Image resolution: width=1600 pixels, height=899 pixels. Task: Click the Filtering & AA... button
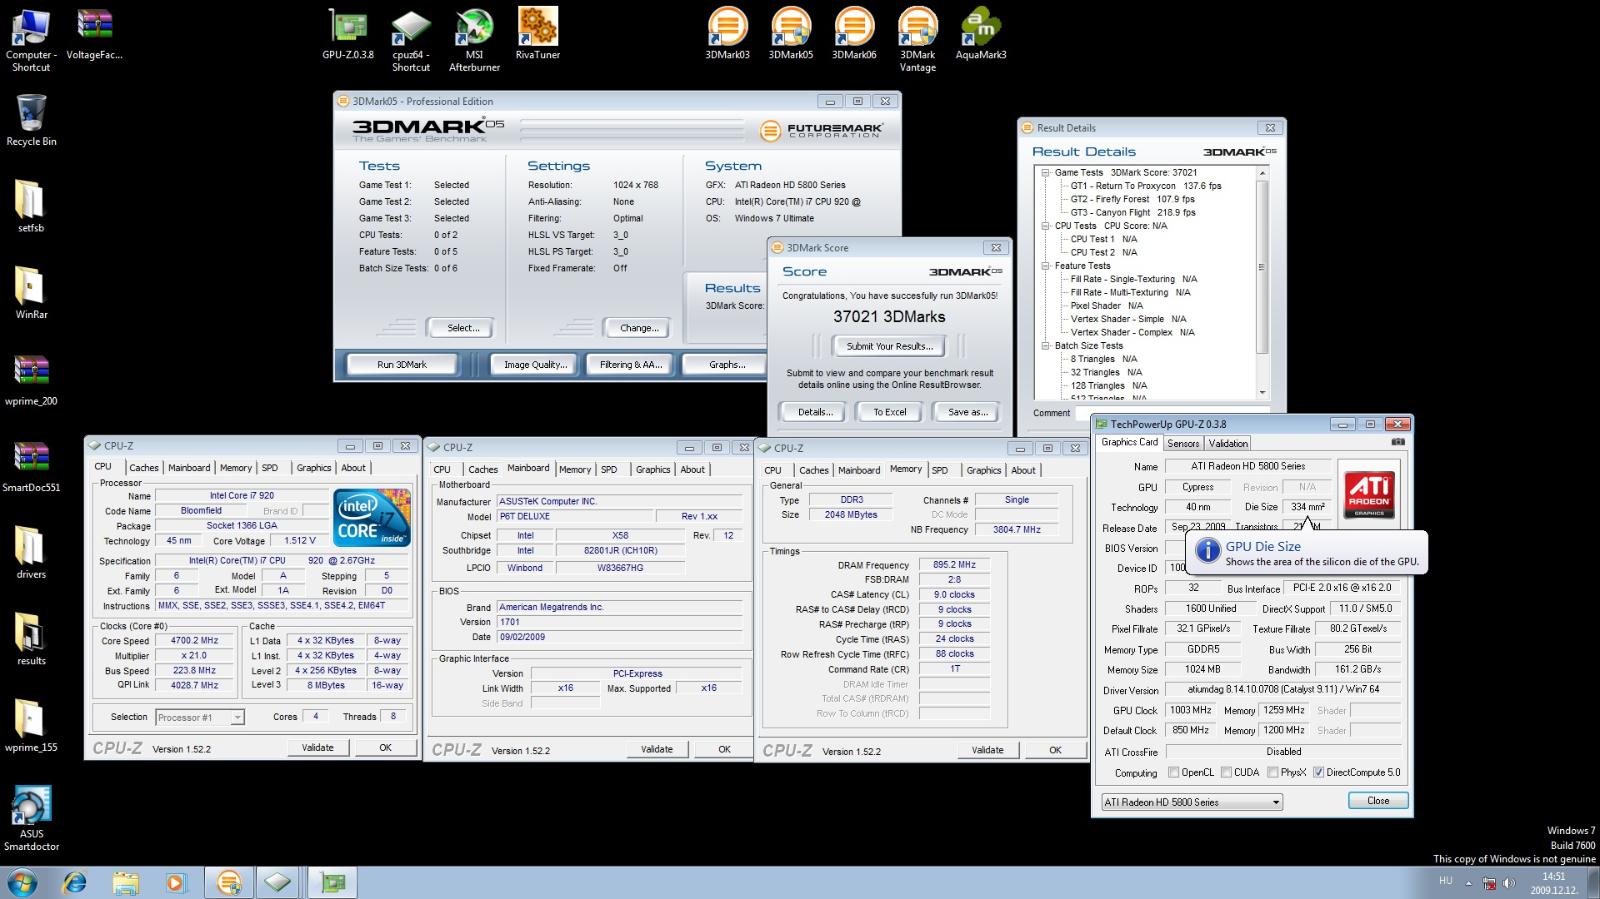point(631,365)
